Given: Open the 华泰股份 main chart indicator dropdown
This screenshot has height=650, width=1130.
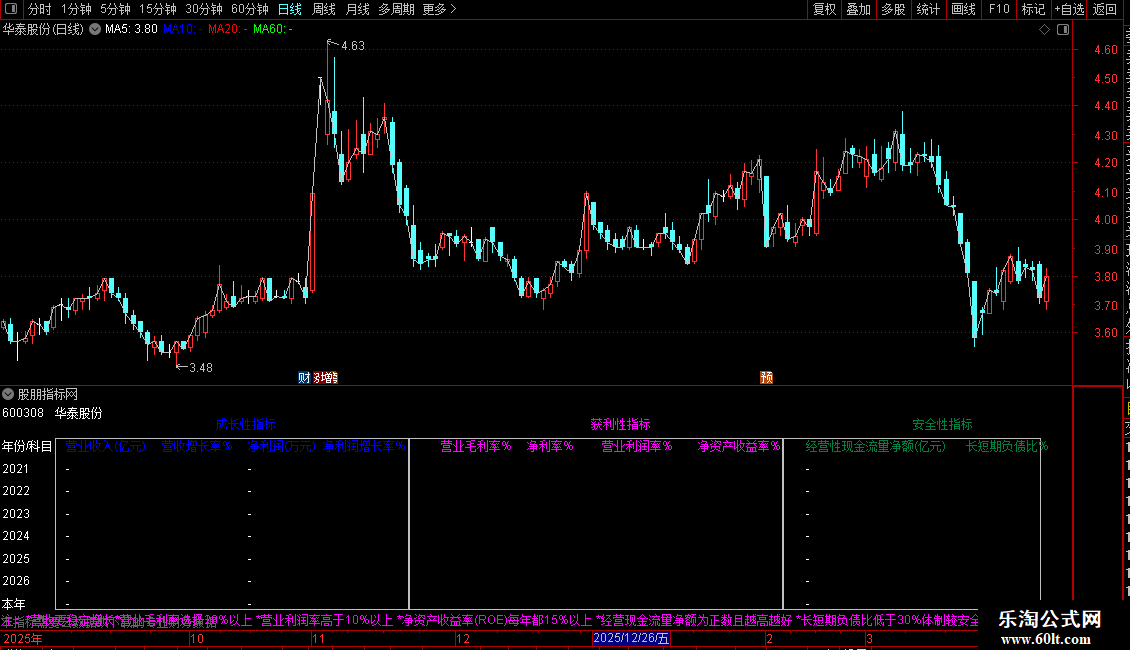Looking at the screenshot, I should (x=95, y=30).
